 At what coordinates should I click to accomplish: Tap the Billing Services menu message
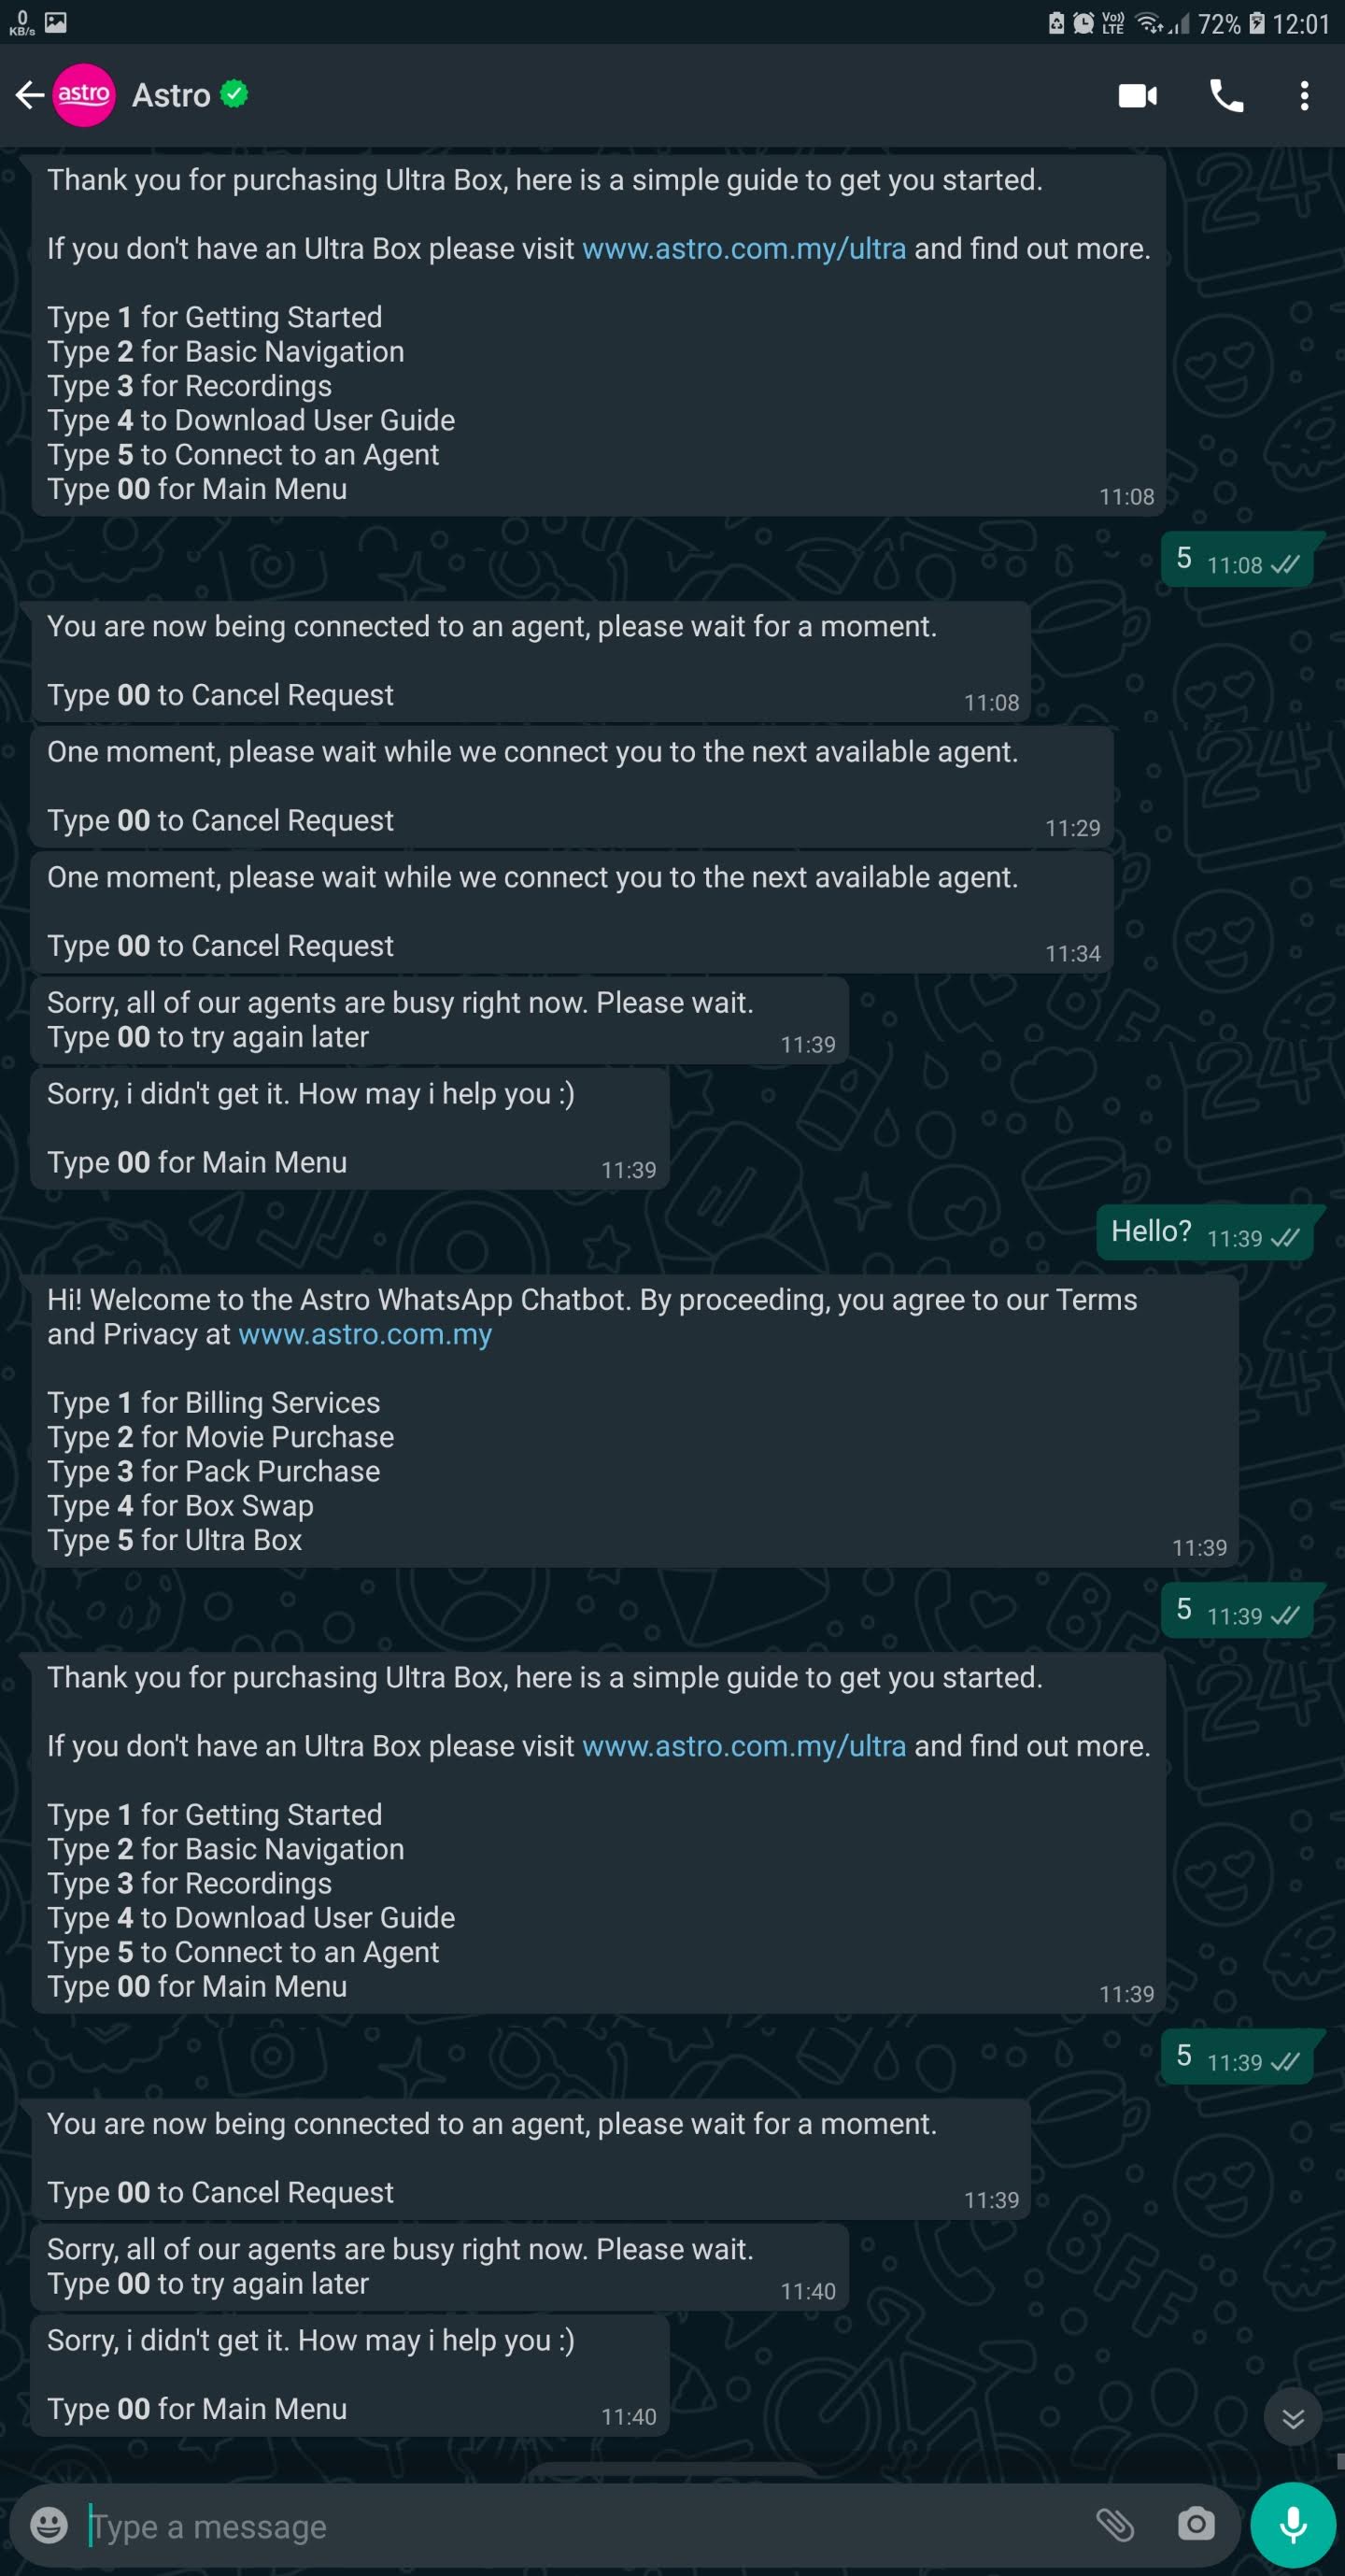[x=635, y=1420]
